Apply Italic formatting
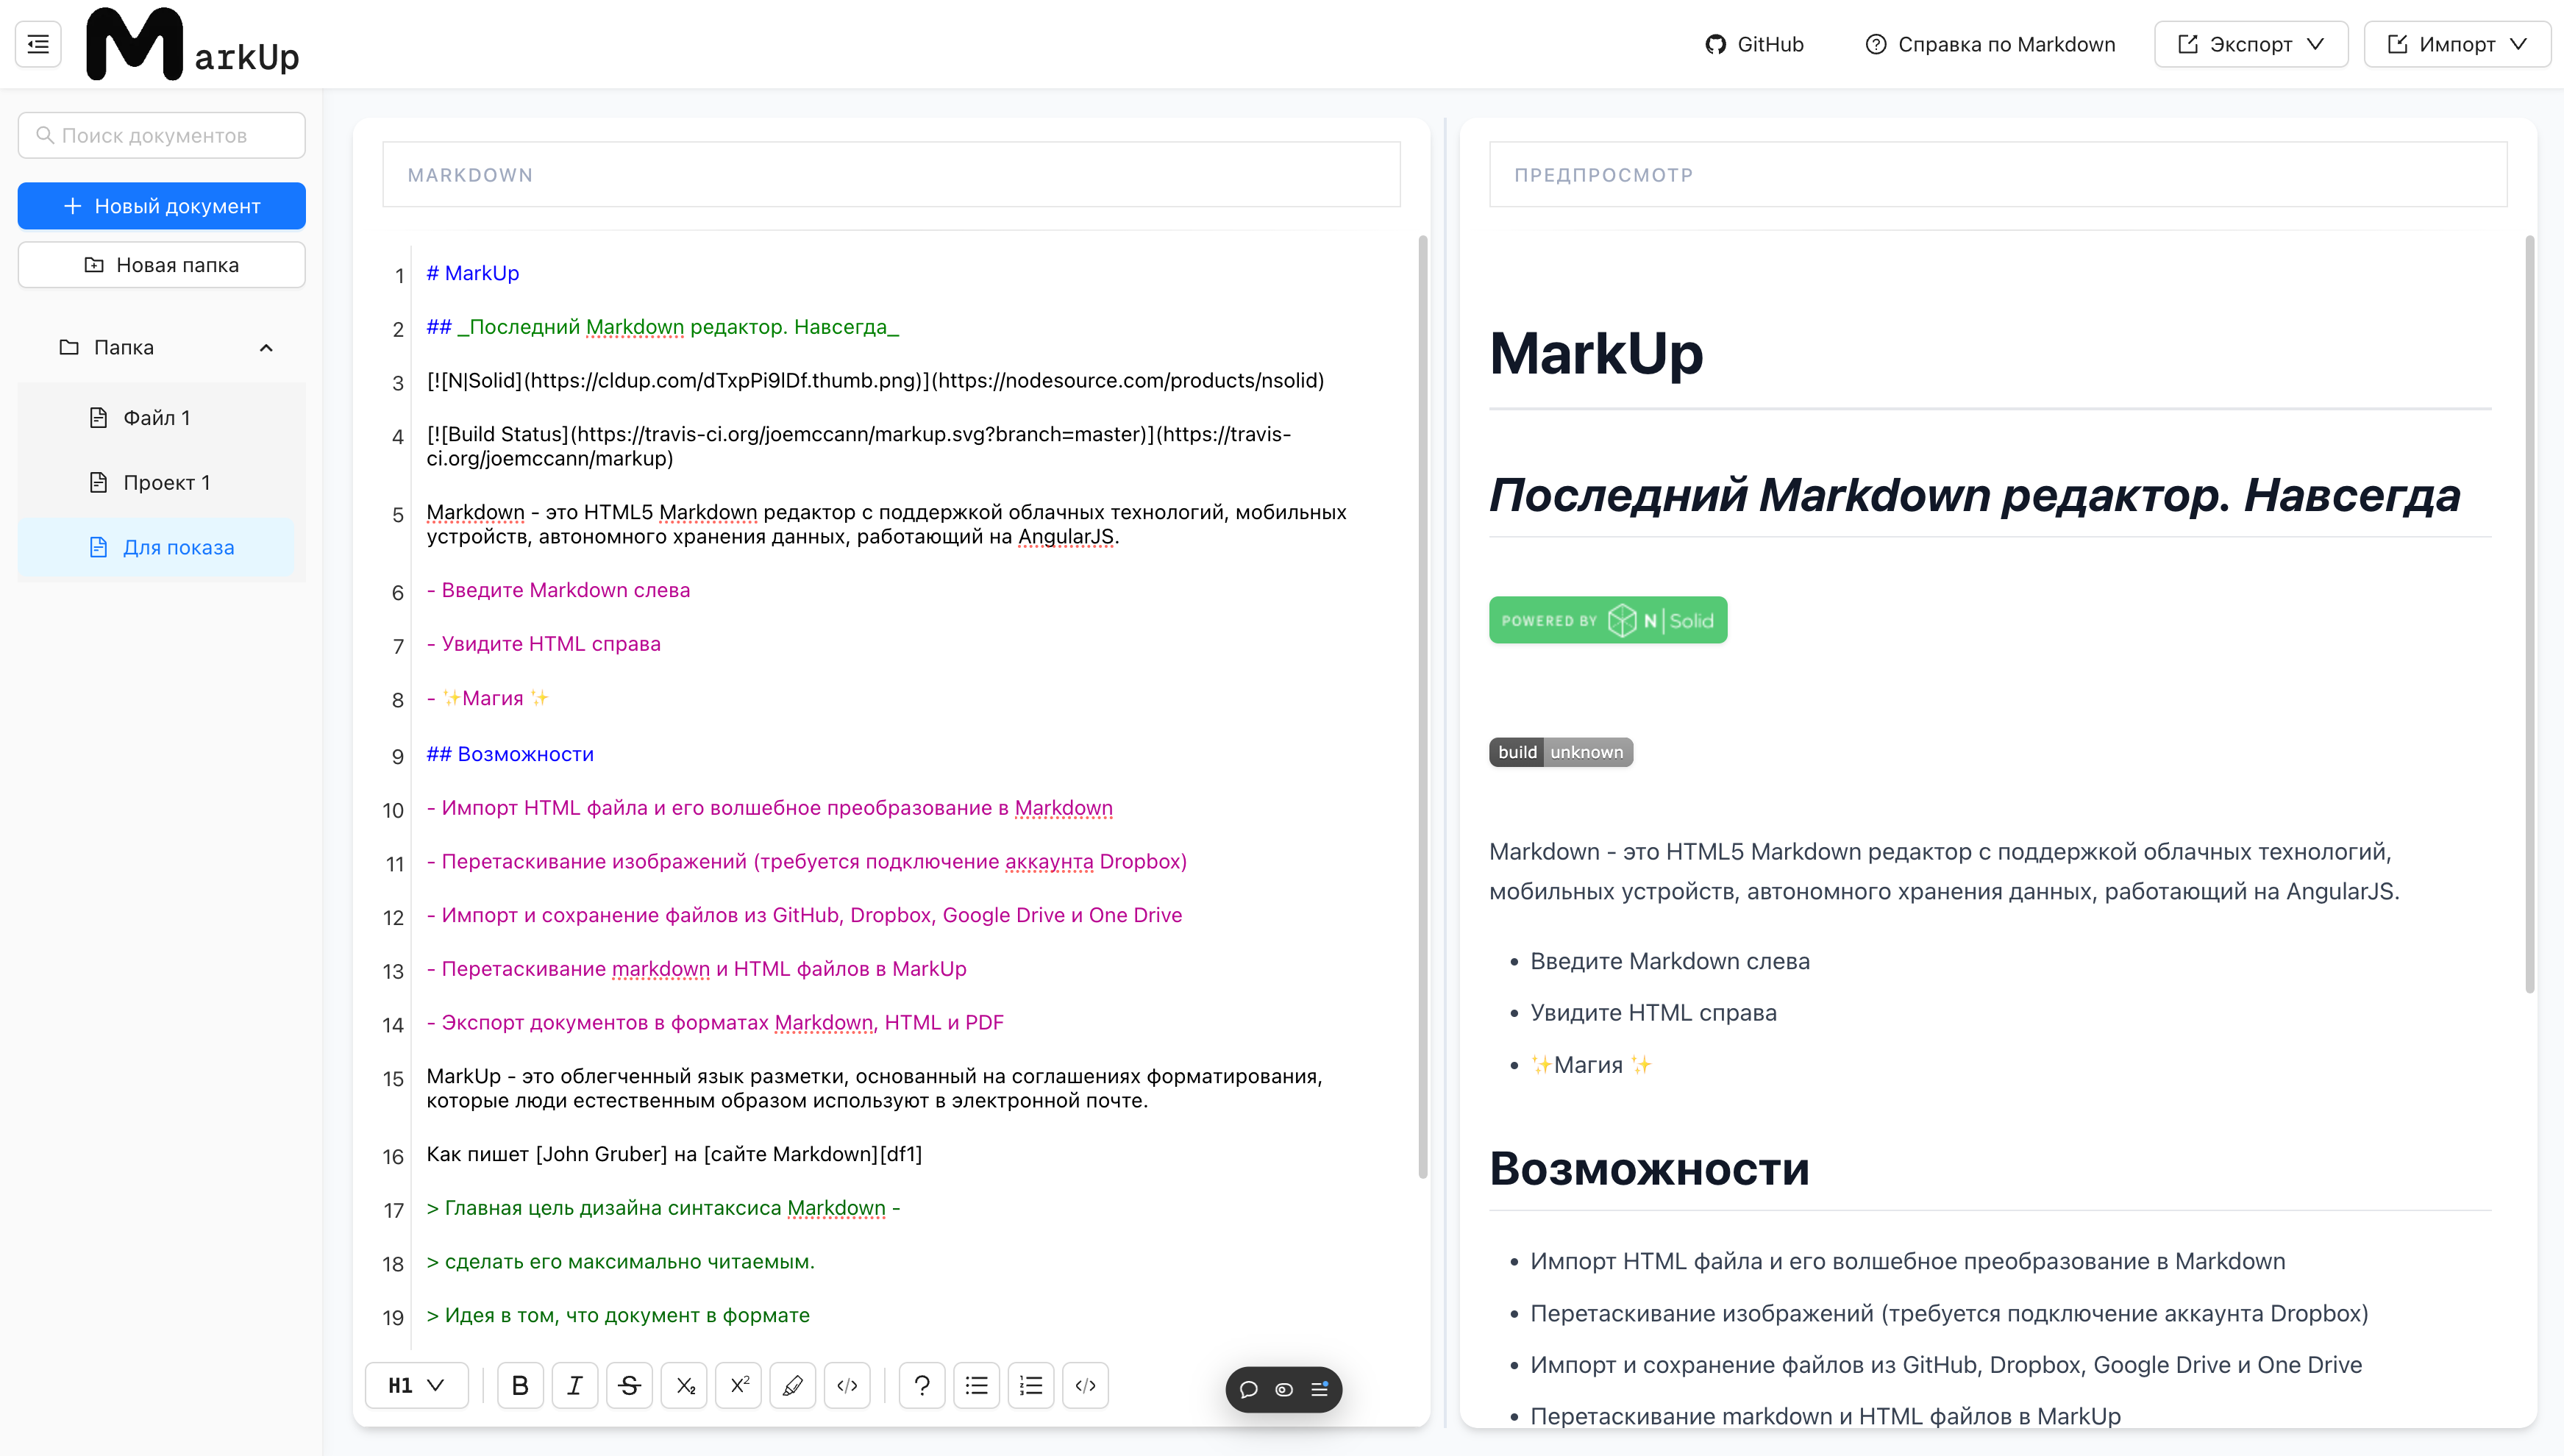Viewport: 2564px width, 1456px height. click(x=575, y=1385)
